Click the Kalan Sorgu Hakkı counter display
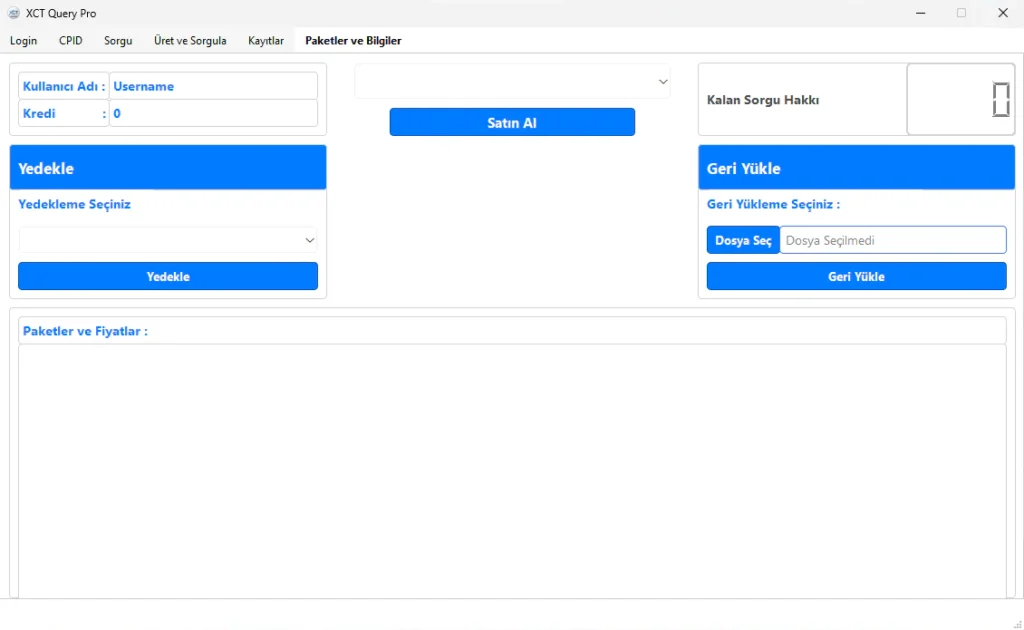1024x630 pixels. point(960,100)
